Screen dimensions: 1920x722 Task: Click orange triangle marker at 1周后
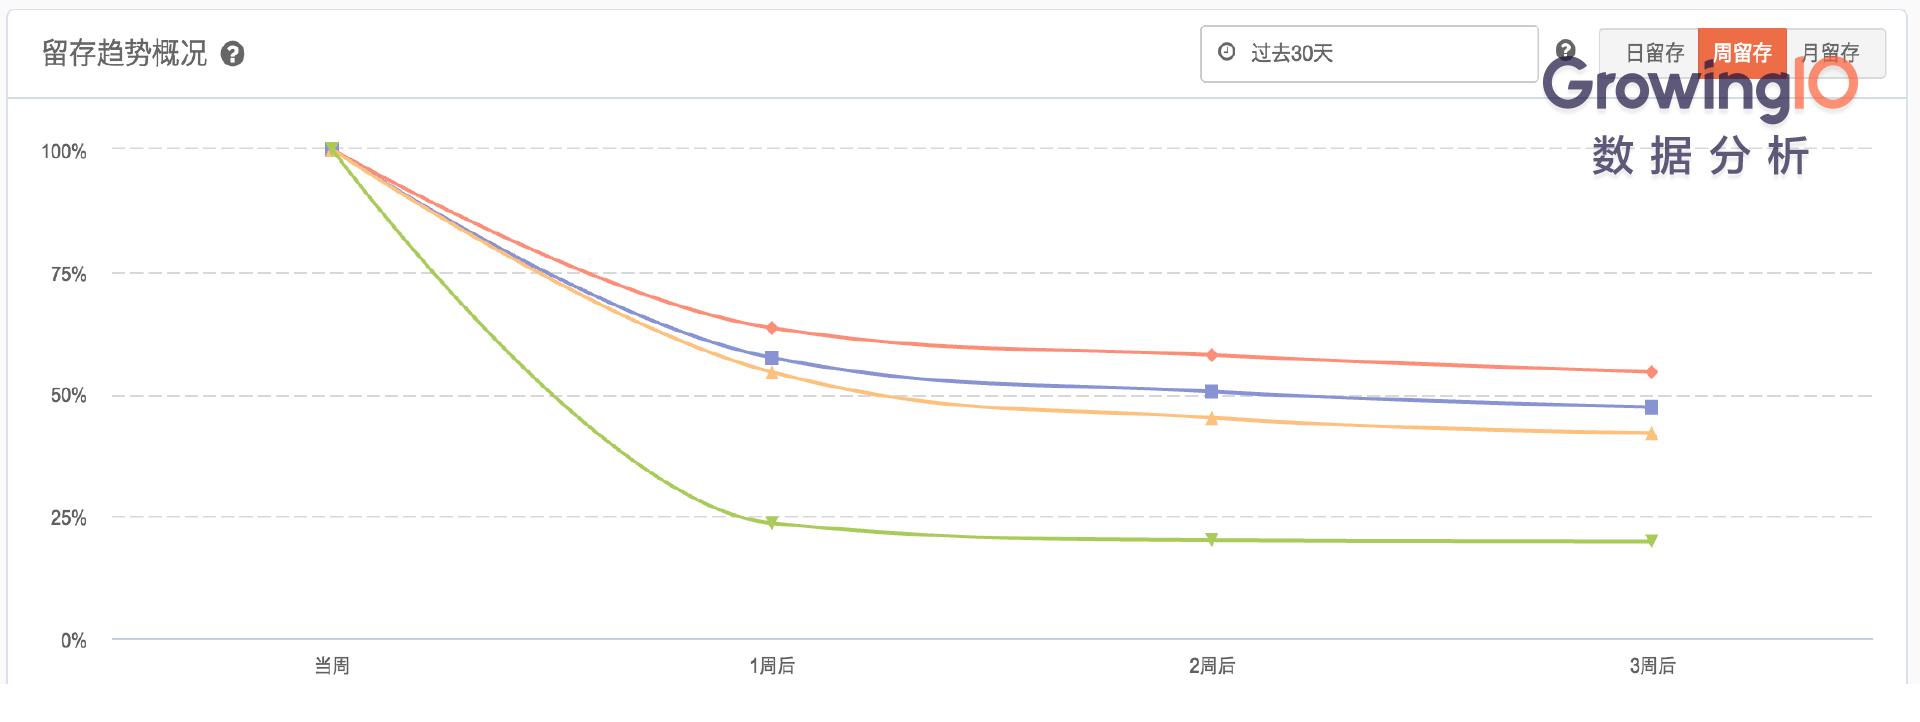(x=771, y=373)
